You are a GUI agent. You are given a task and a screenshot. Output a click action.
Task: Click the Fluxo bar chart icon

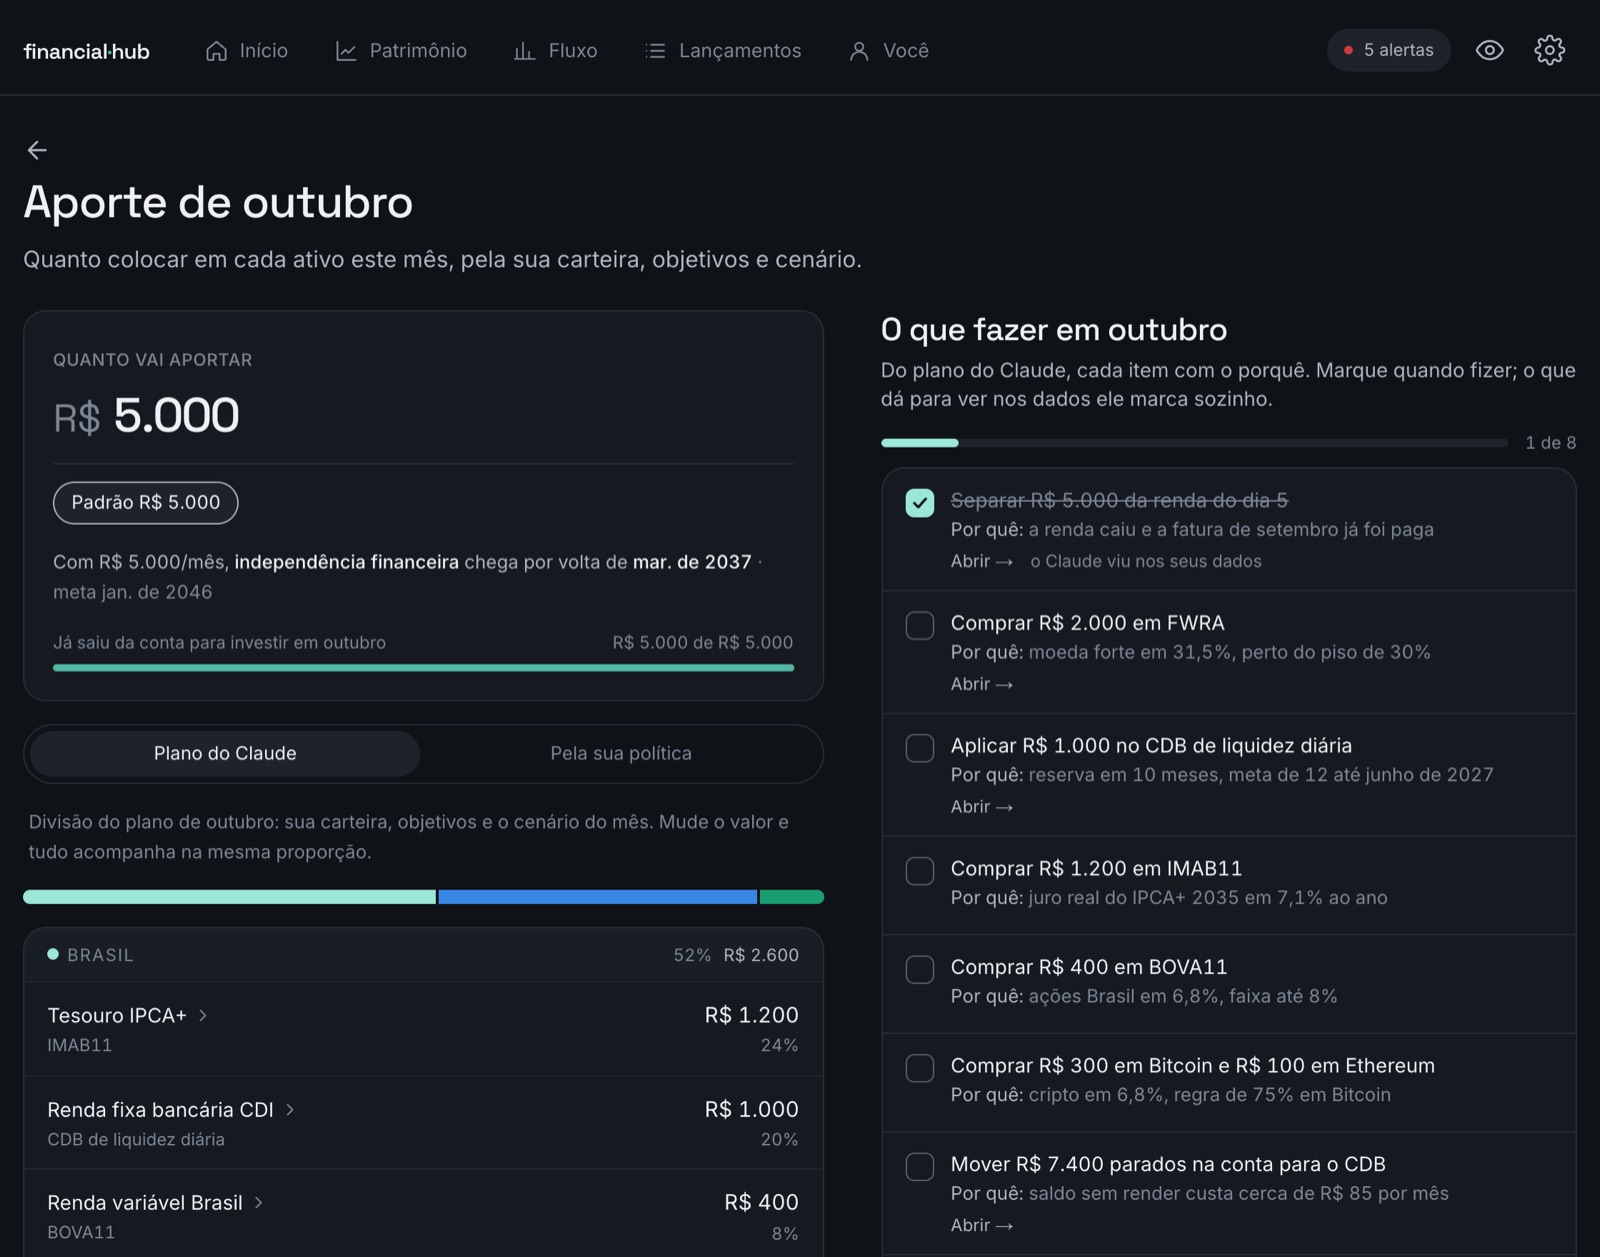click(x=524, y=51)
